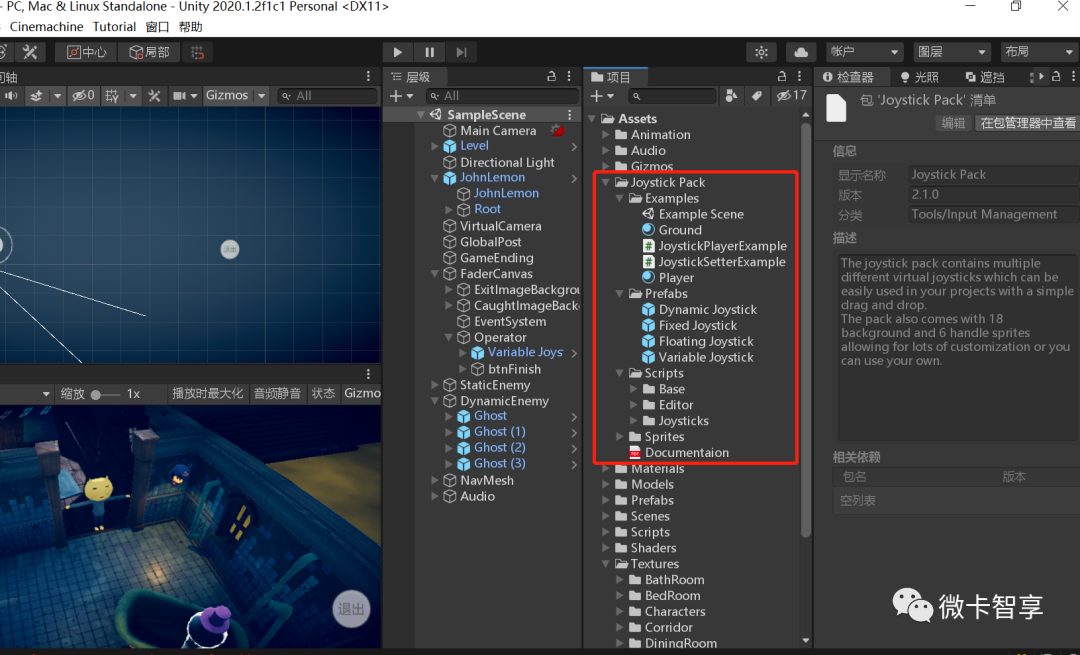Image resolution: width=1080 pixels, height=655 pixels.
Task: Toggle 音频静音 in the Game view
Action: [277, 393]
